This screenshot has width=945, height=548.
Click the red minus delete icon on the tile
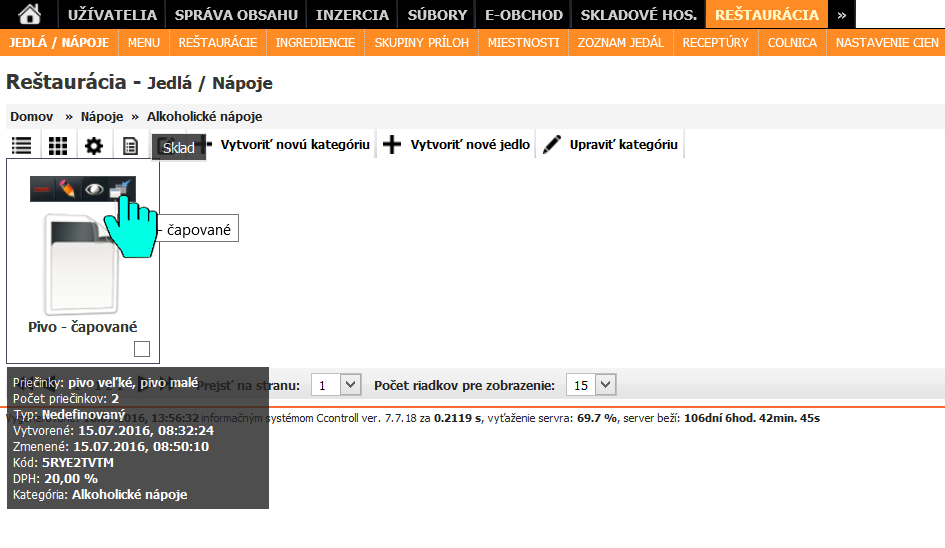(x=42, y=189)
